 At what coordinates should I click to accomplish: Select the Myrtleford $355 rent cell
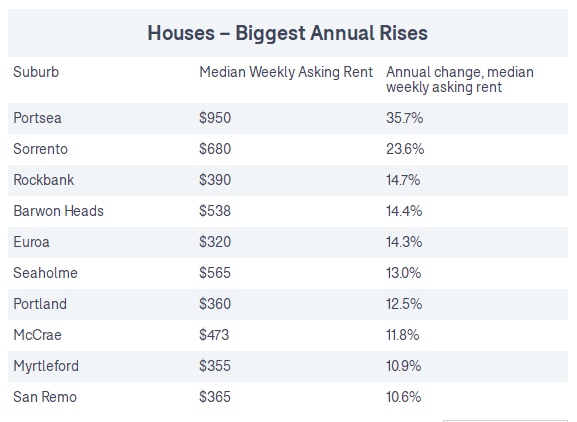point(215,366)
